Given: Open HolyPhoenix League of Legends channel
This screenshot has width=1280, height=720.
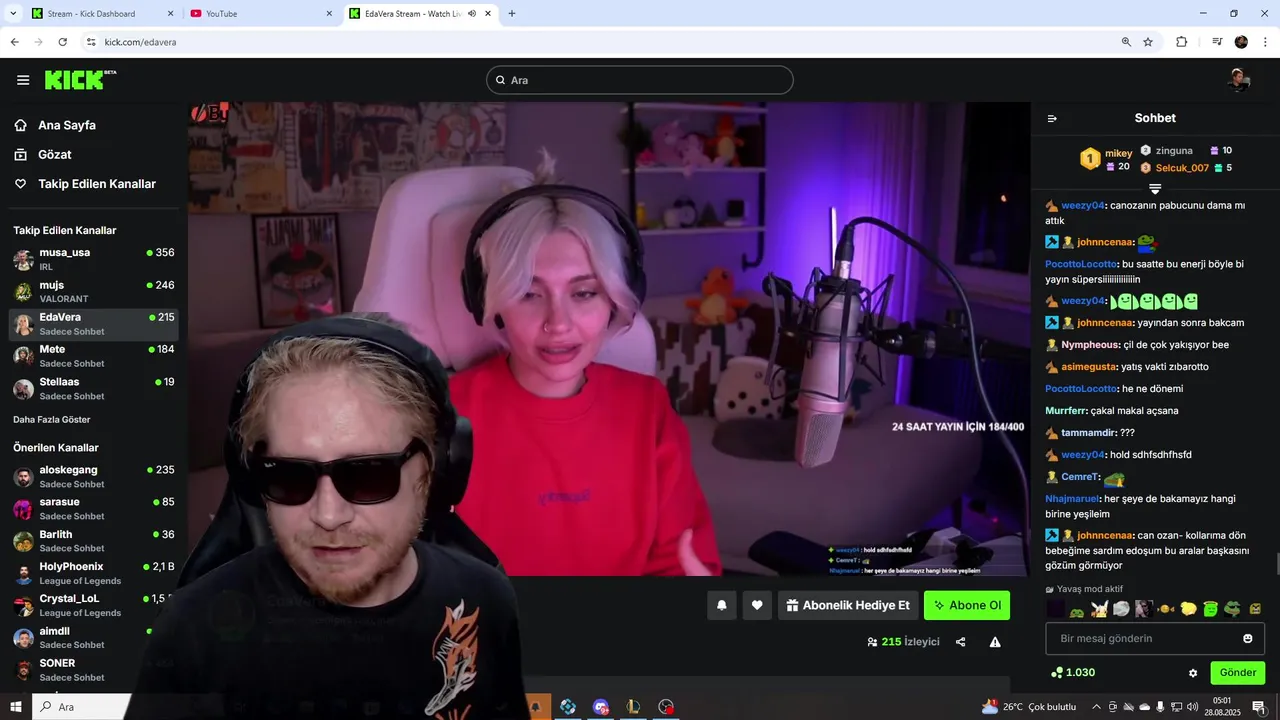Looking at the screenshot, I should [94, 573].
